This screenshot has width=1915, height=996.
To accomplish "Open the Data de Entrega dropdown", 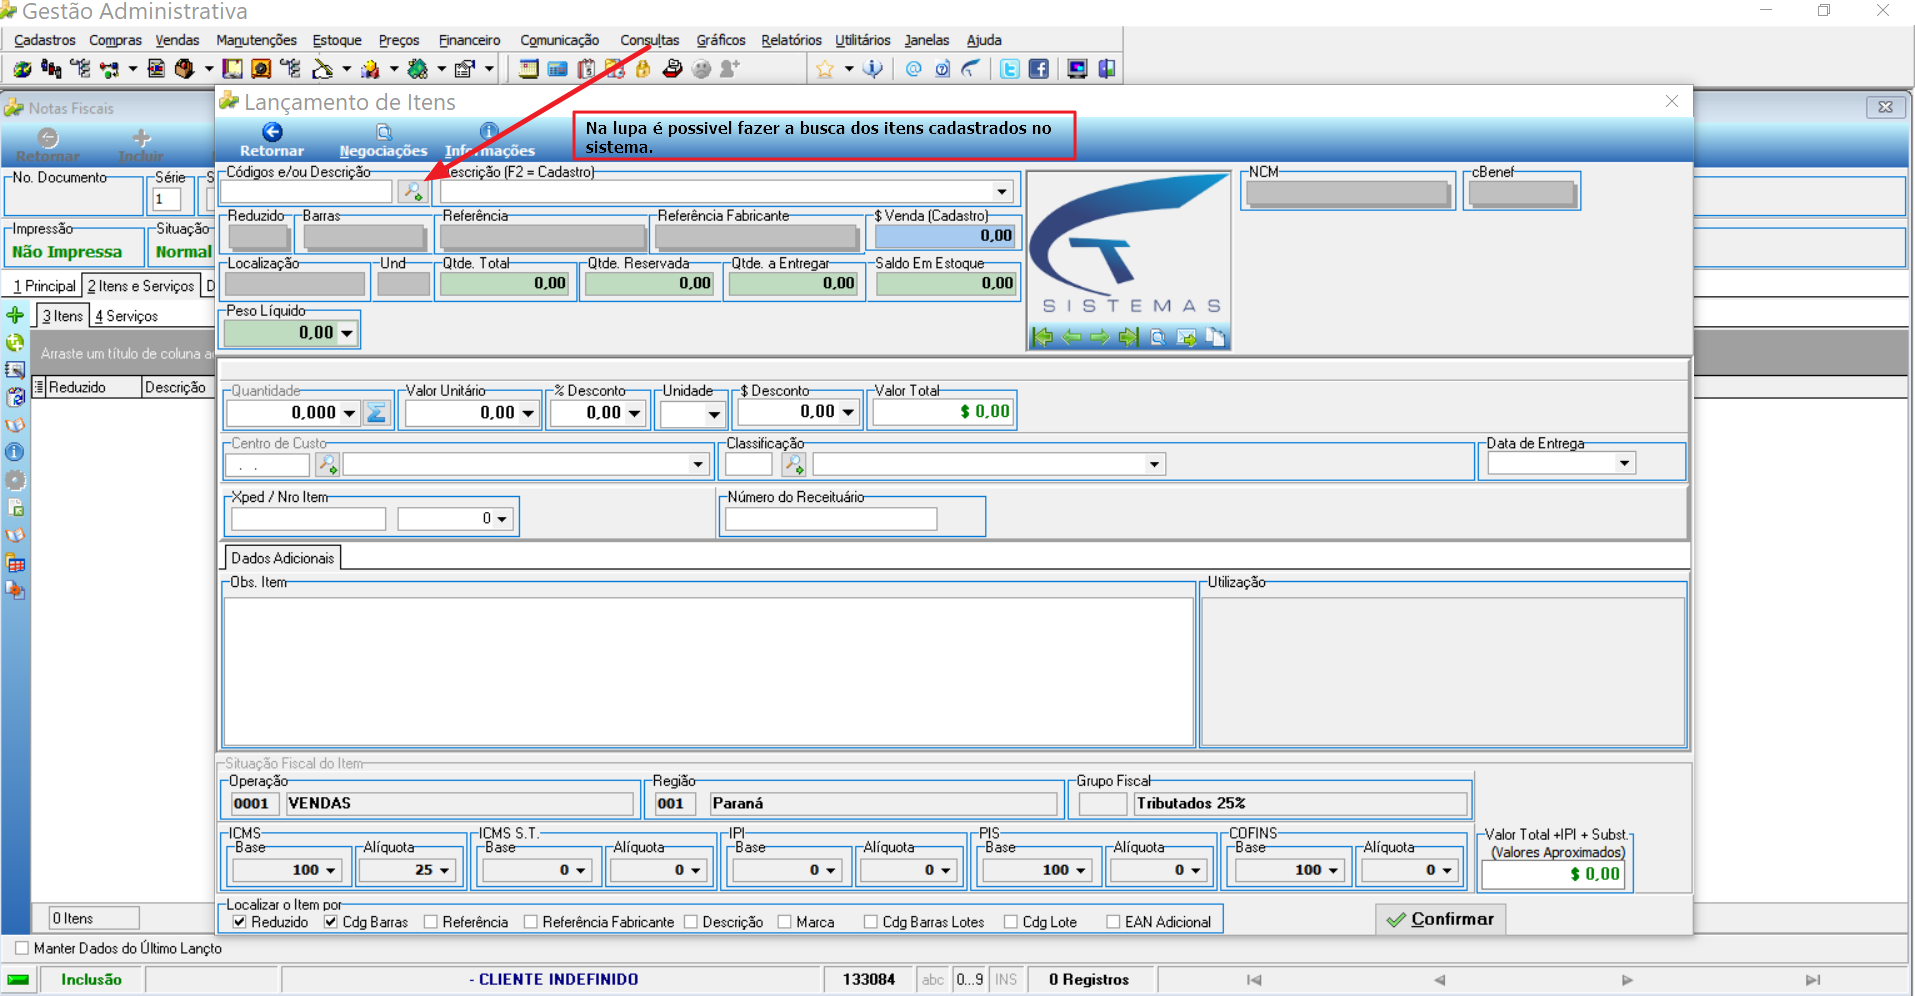I will point(1624,463).
